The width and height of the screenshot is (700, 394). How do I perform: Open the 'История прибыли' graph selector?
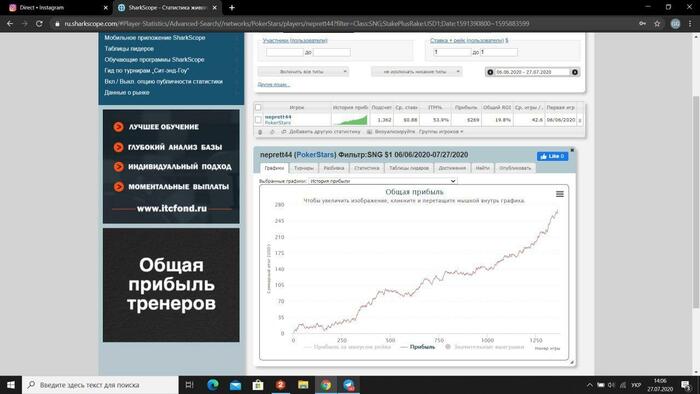pos(383,181)
